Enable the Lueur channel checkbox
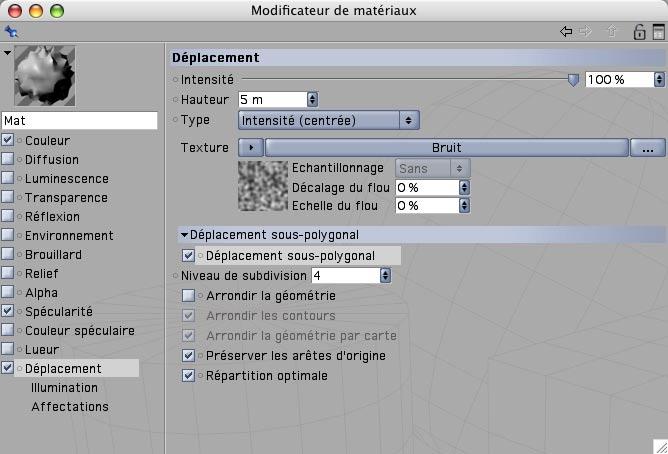The width and height of the screenshot is (668, 454). (8, 349)
